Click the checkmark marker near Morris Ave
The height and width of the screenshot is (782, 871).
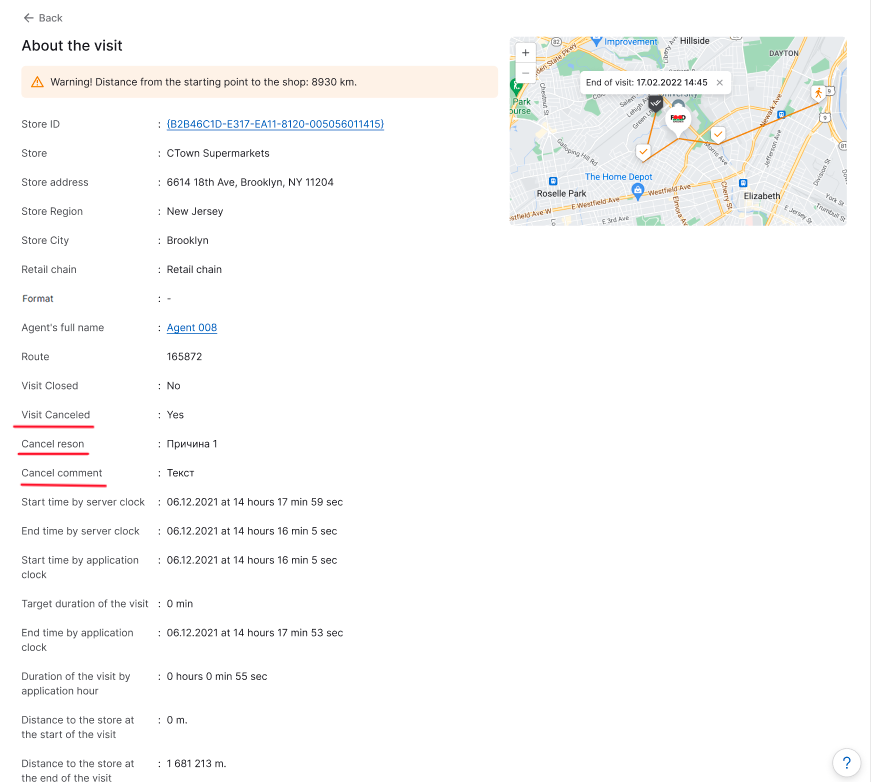[717, 134]
